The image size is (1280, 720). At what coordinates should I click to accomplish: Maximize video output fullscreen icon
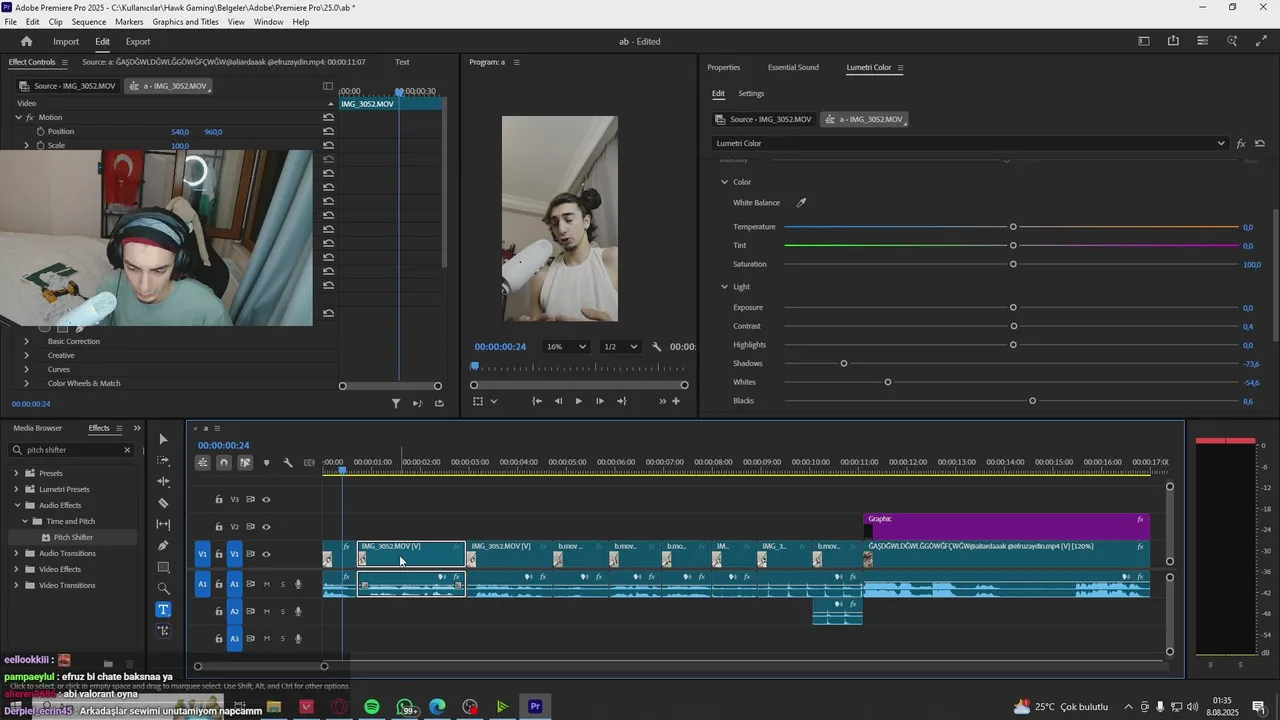coord(1261,41)
